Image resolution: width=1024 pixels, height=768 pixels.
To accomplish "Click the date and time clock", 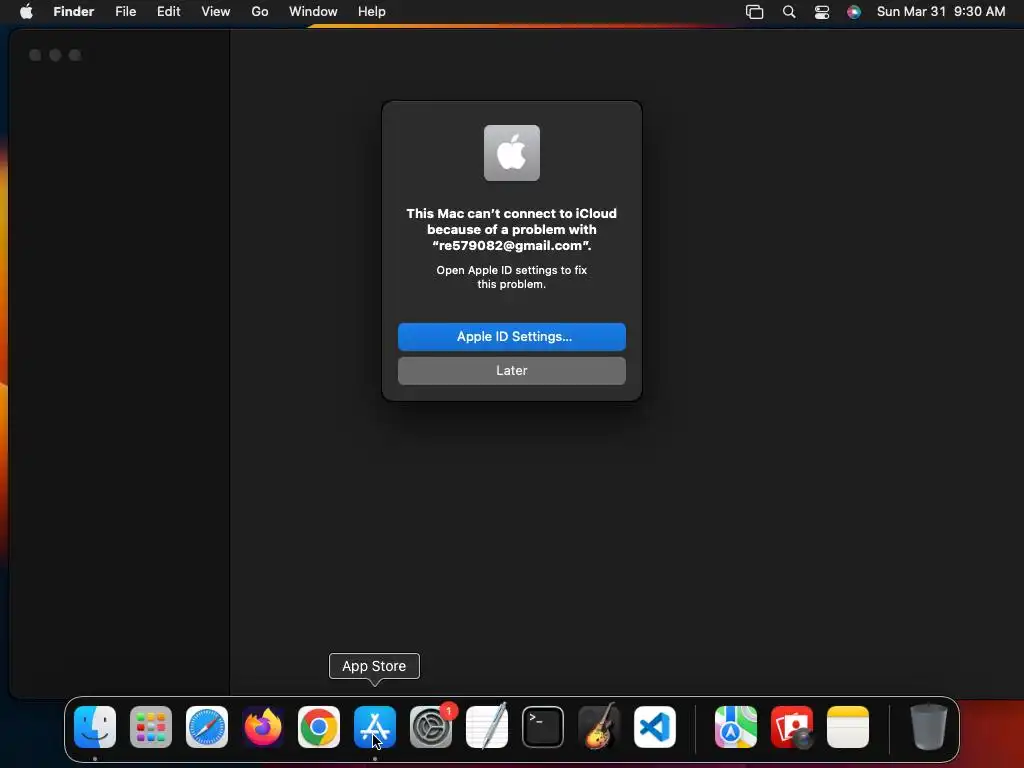I will (x=941, y=12).
